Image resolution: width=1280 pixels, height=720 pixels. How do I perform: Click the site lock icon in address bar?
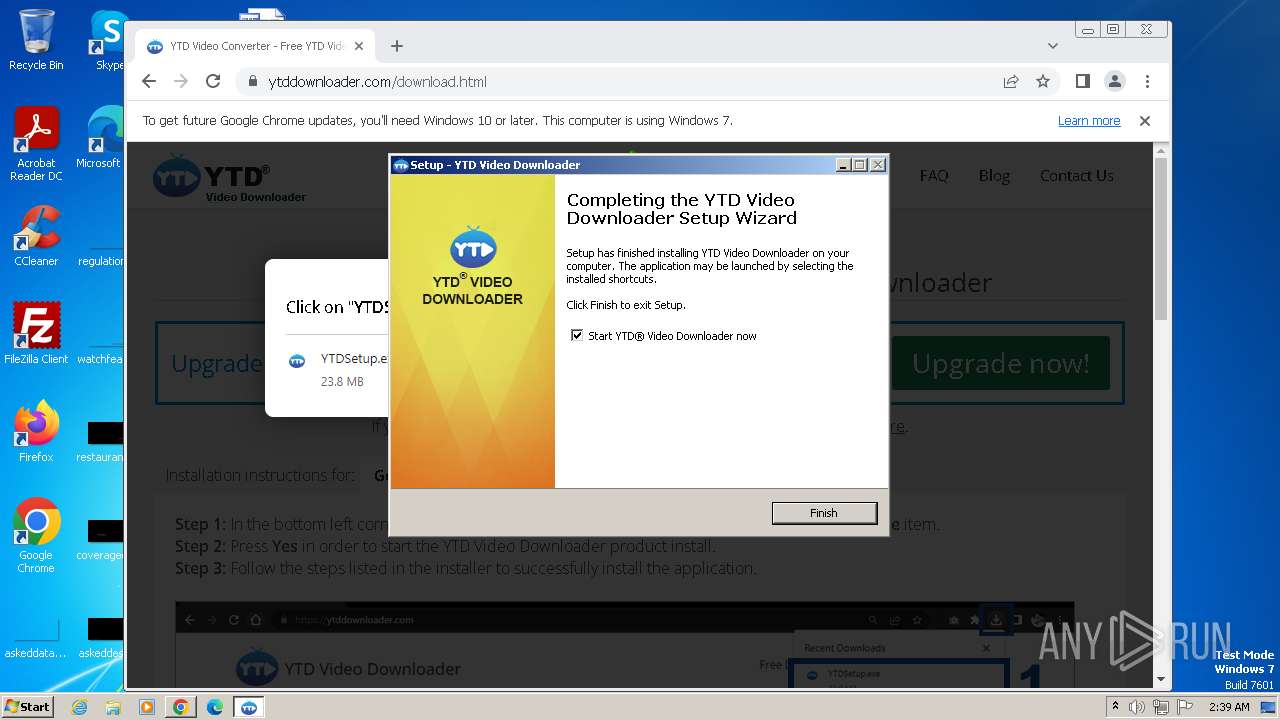coord(252,81)
